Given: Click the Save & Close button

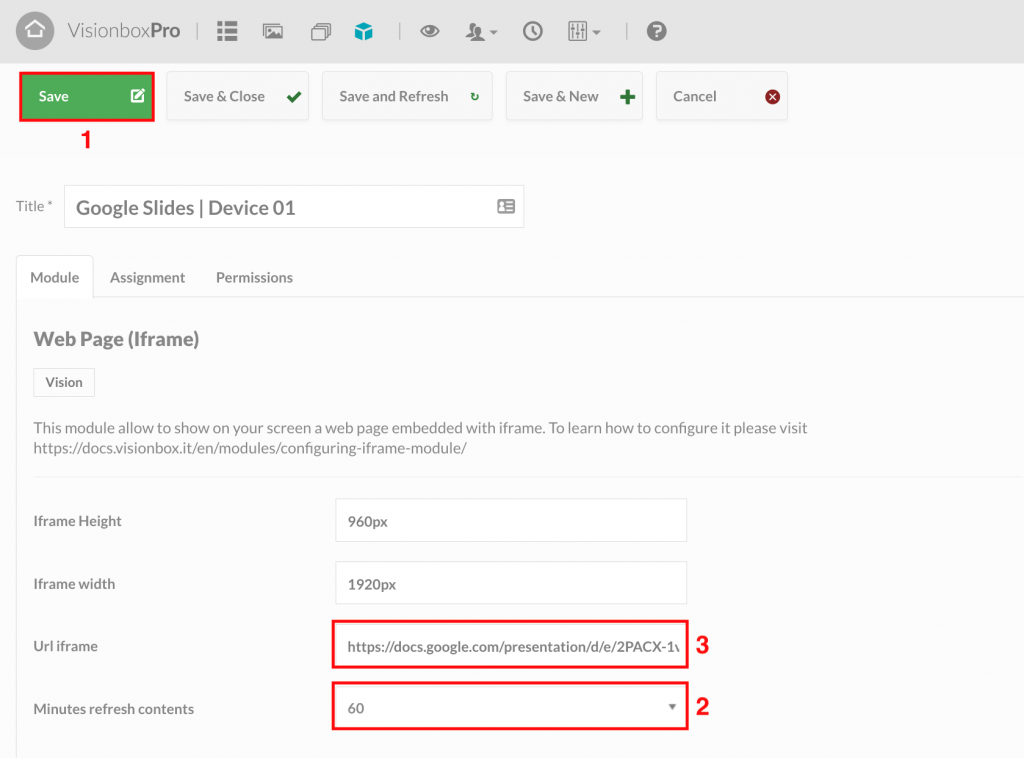Looking at the screenshot, I should [x=238, y=97].
